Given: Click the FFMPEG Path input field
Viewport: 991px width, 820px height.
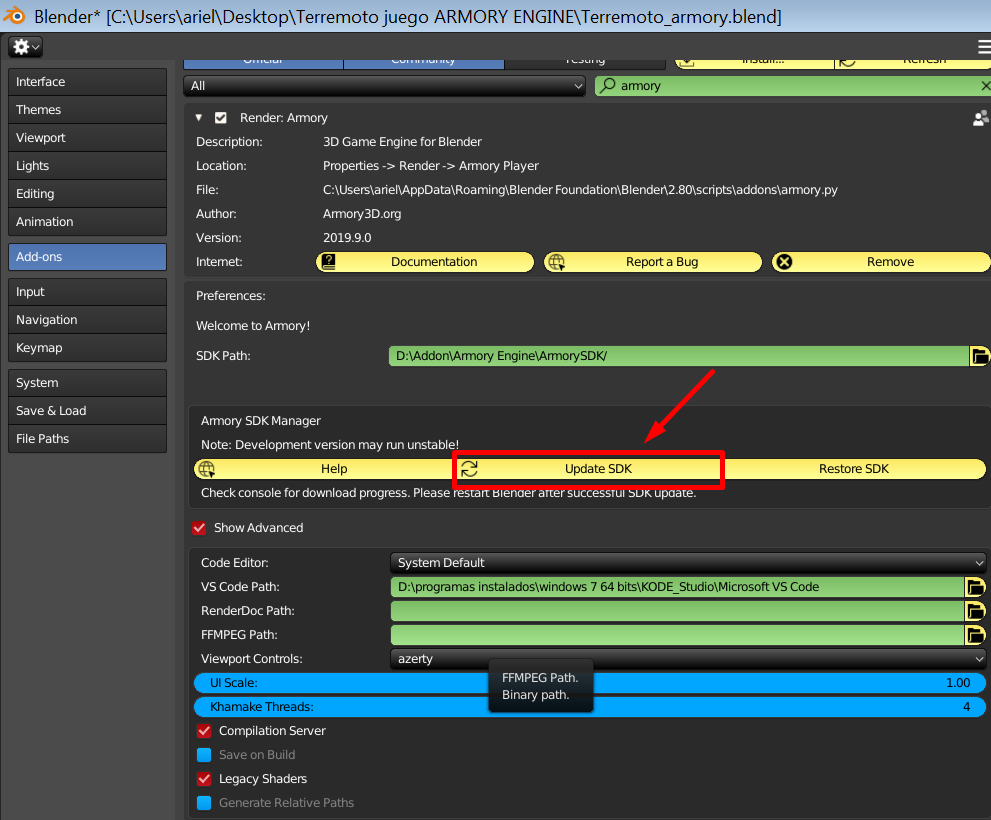Looking at the screenshot, I should pos(678,635).
